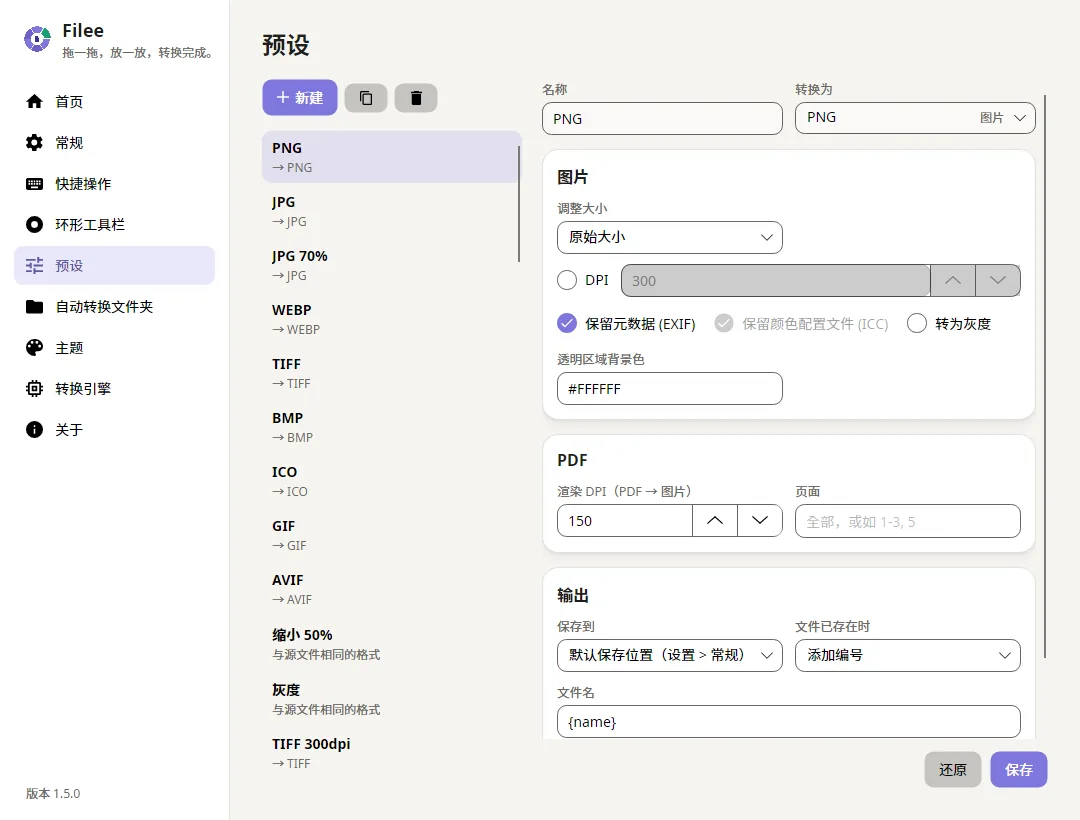
Task: Select the TIFF 300dpi preset
Action: click(390, 753)
